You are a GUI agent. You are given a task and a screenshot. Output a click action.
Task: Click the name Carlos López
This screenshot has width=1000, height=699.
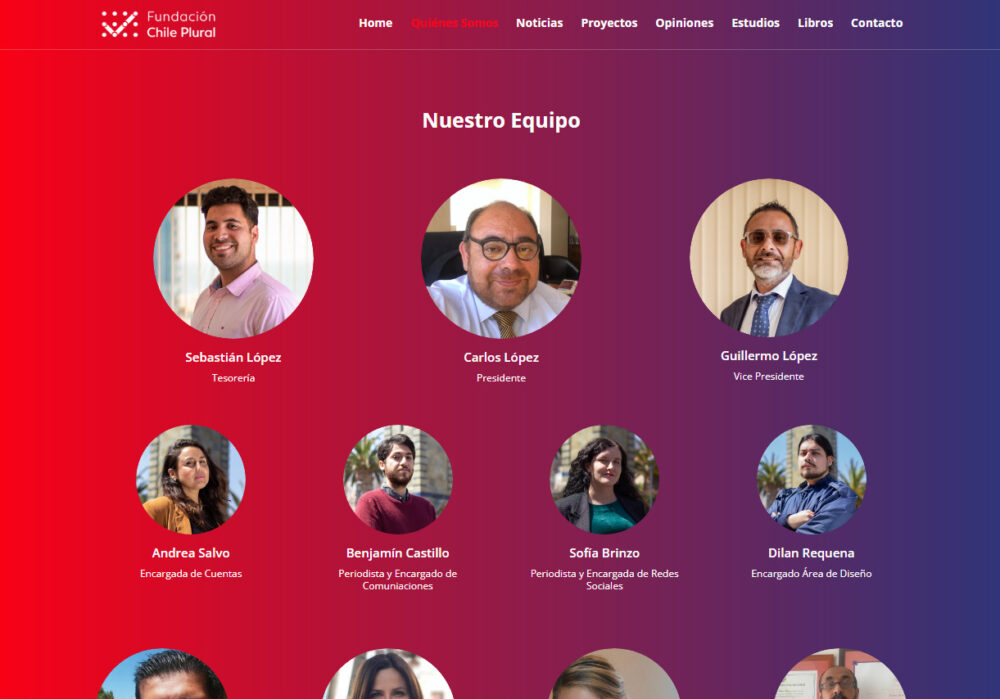coord(501,357)
